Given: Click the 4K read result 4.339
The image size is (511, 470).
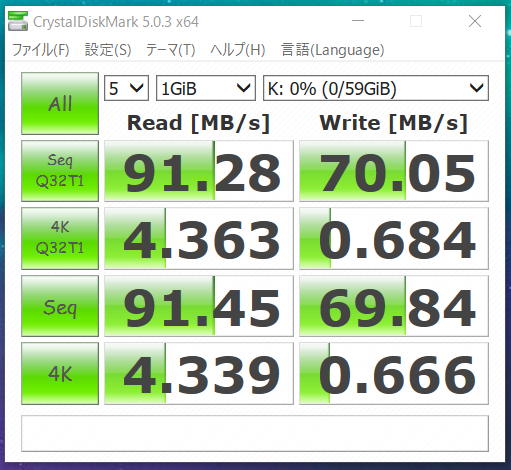Looking at the screenshot, I should coord(199,373).
